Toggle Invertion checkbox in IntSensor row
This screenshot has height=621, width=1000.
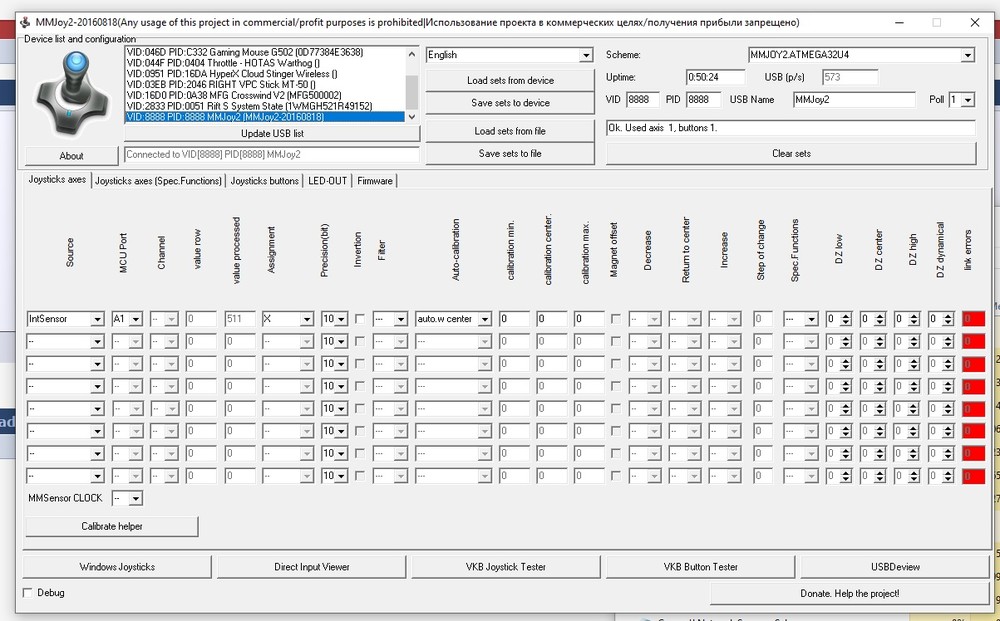[360, 319]
